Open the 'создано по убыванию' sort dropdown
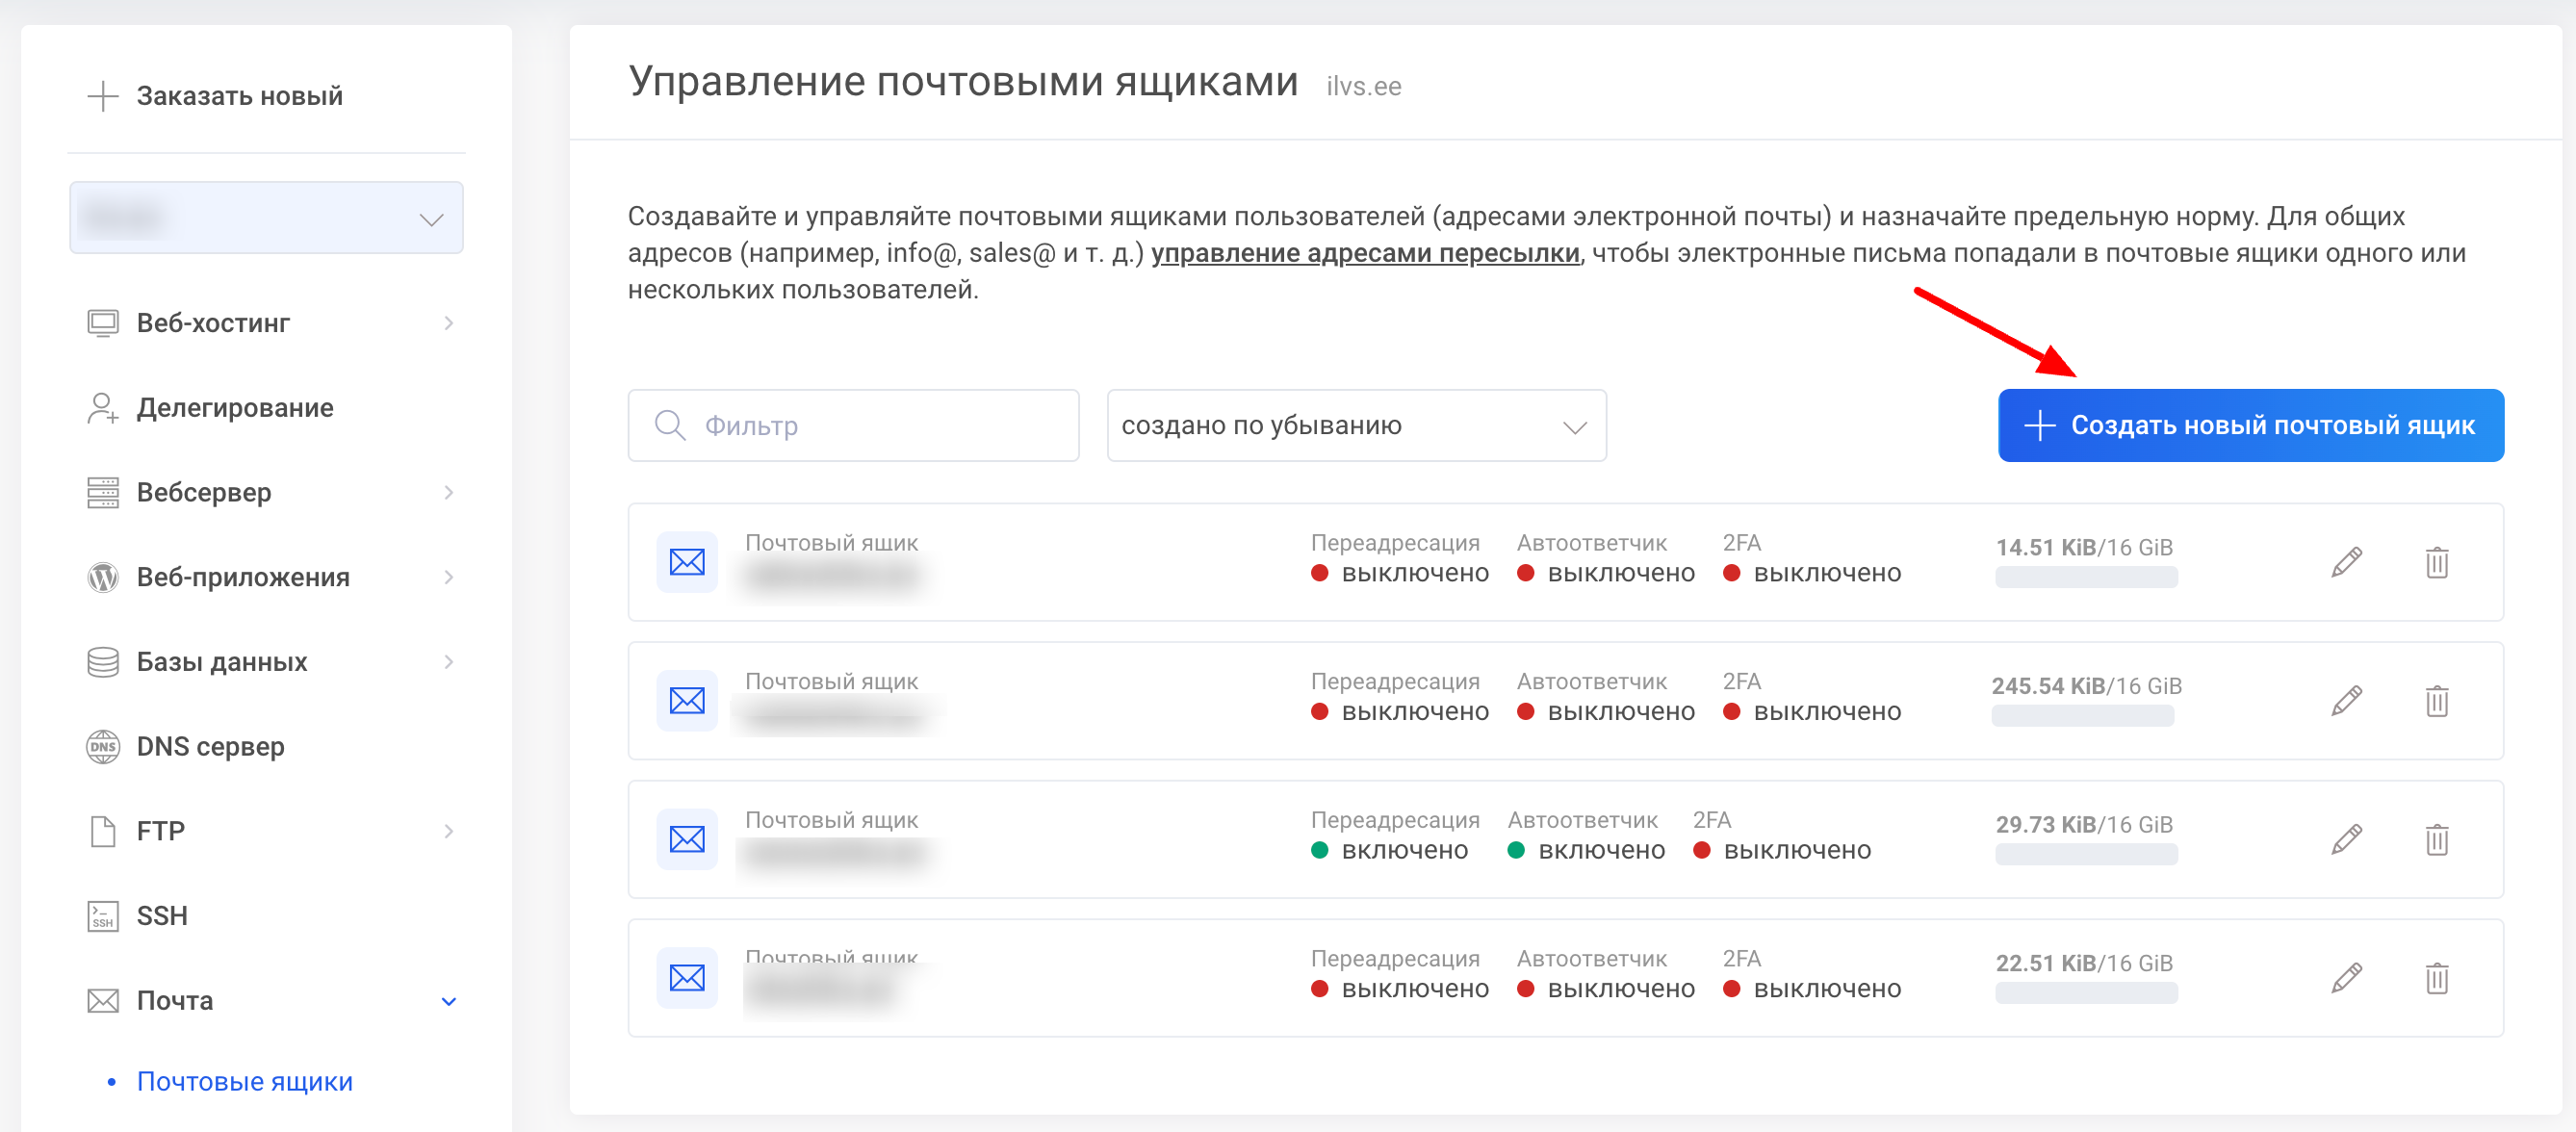The image size is (2576, 1132). pos(1356,425)
